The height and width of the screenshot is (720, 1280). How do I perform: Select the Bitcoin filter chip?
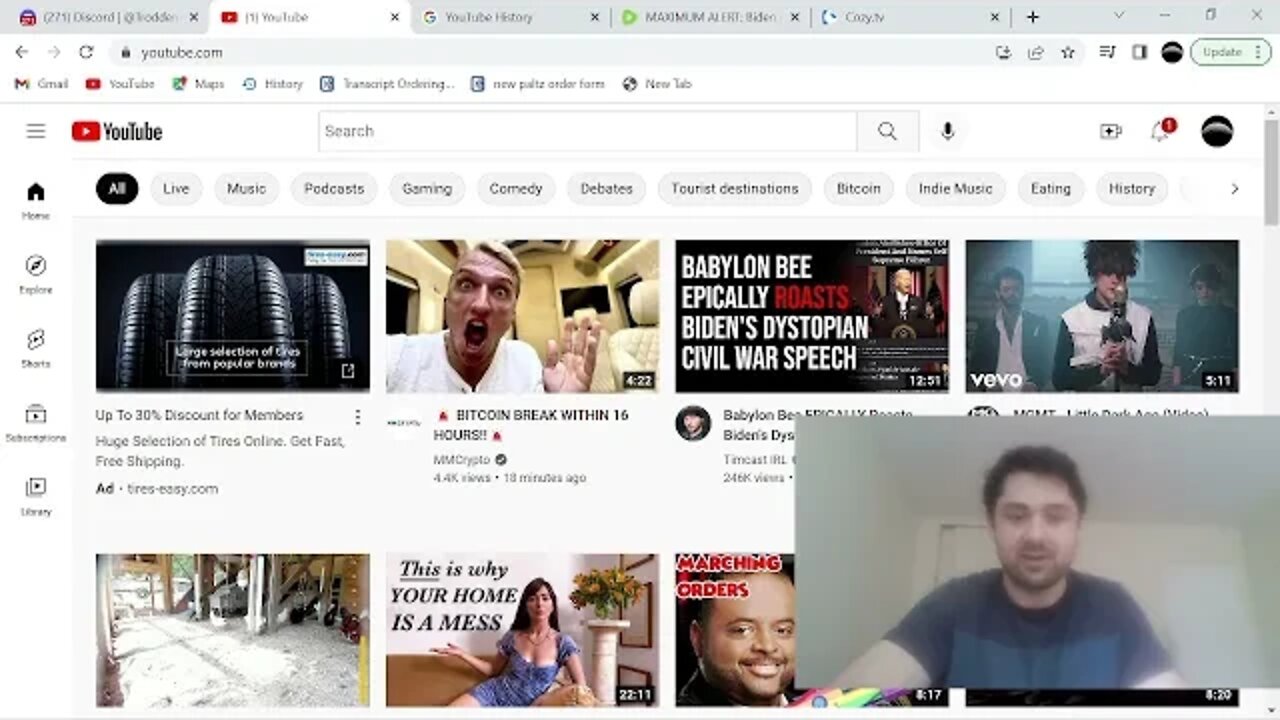click(859, 188)
